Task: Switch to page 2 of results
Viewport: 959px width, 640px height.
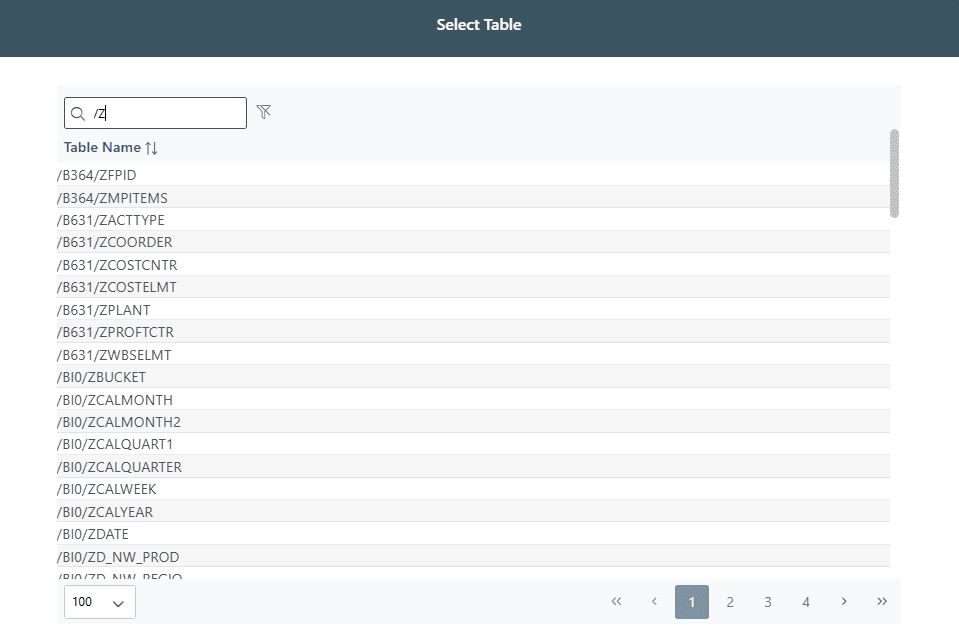Action: pos(729,601)
